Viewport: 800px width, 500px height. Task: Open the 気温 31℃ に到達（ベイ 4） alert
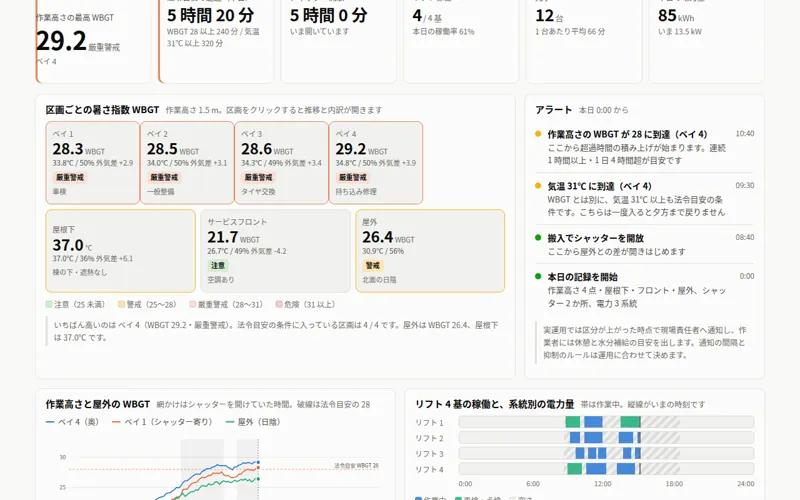tap(644, 199)
